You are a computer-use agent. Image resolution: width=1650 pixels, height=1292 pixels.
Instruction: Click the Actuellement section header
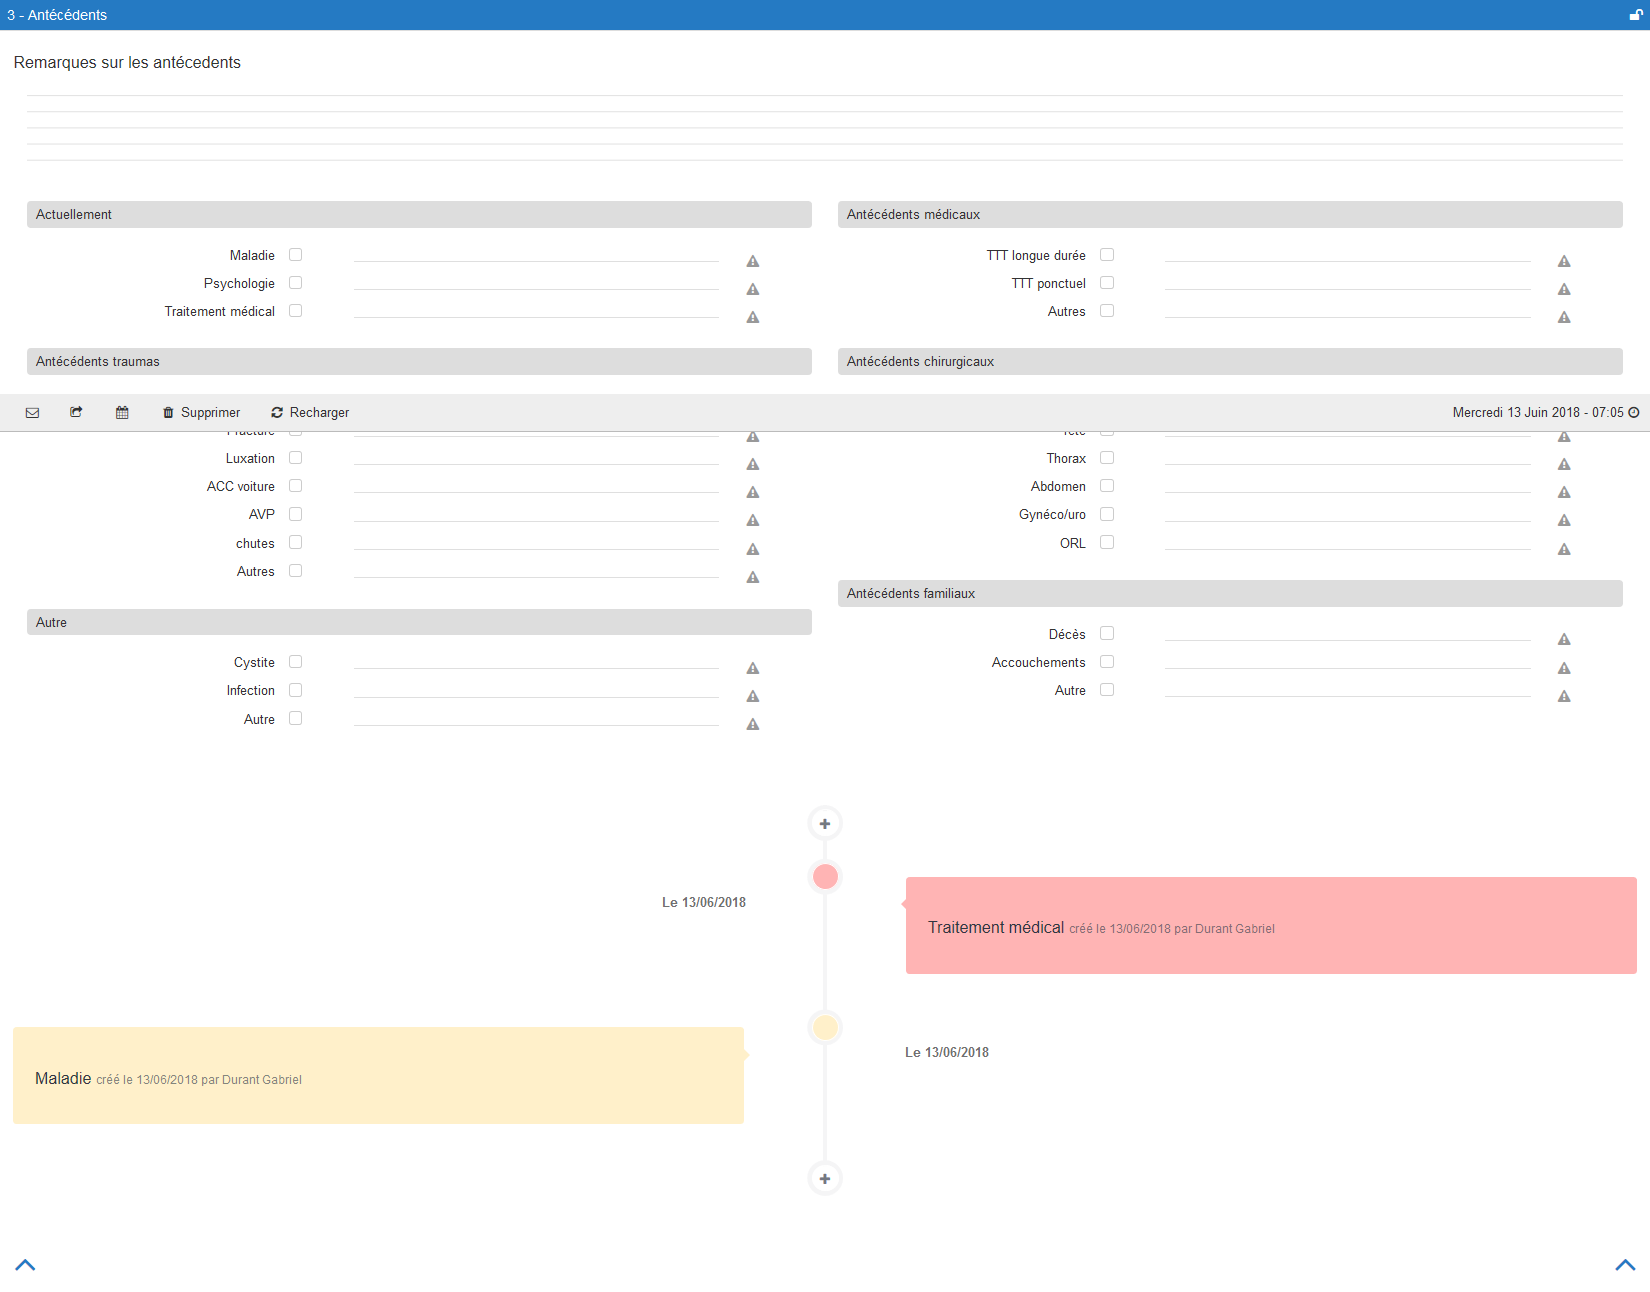coord(419,214)
